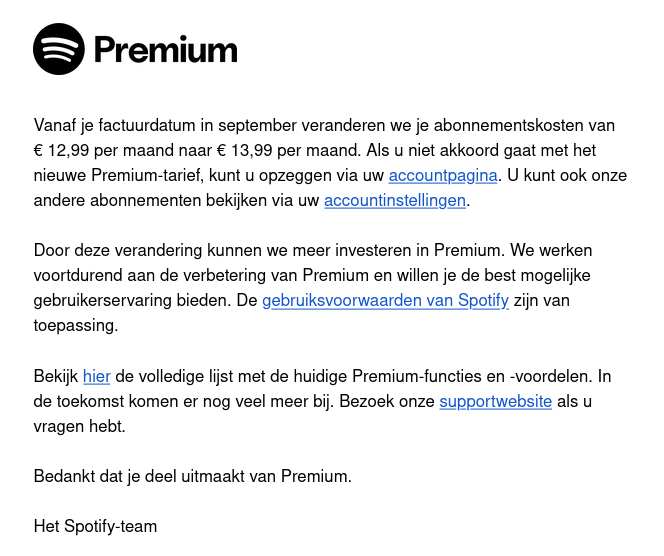Visit the supportwebsite link
This screenshot has height=556, width=664.
click(x=495, y=401)
